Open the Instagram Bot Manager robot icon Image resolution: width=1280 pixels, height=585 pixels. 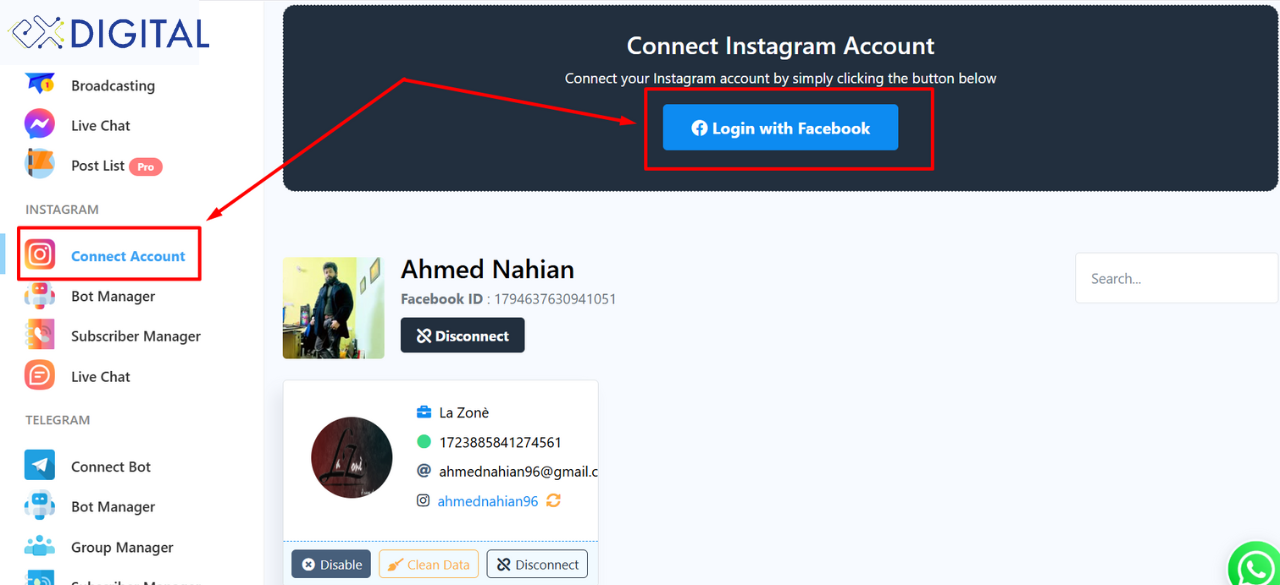coord(40,296)
